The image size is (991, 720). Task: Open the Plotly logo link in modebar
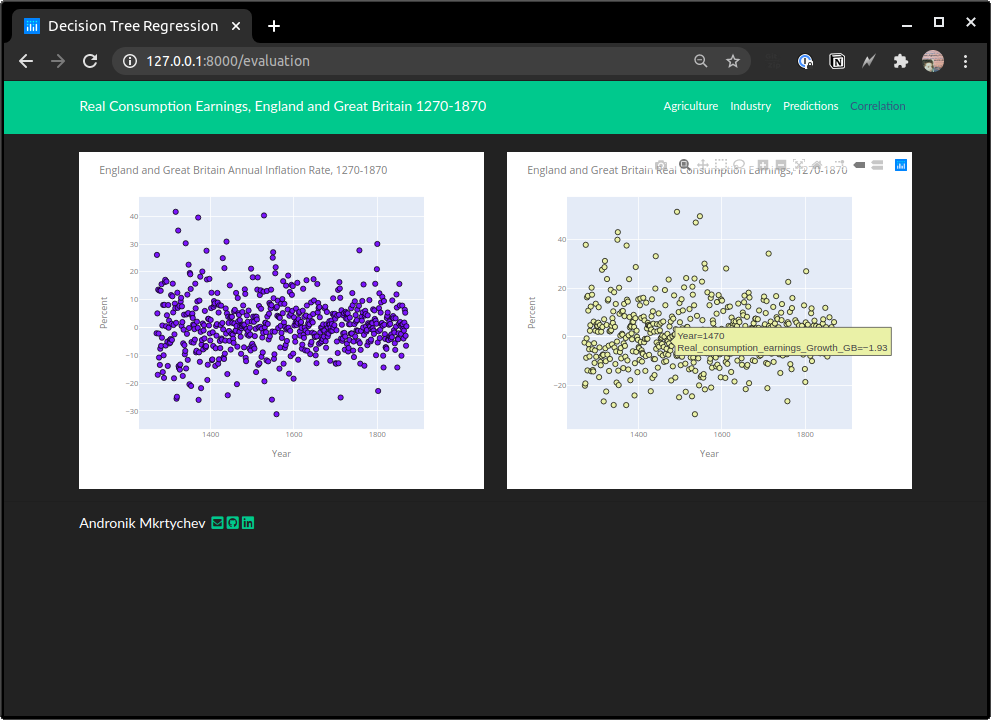(x=901, y=165)
